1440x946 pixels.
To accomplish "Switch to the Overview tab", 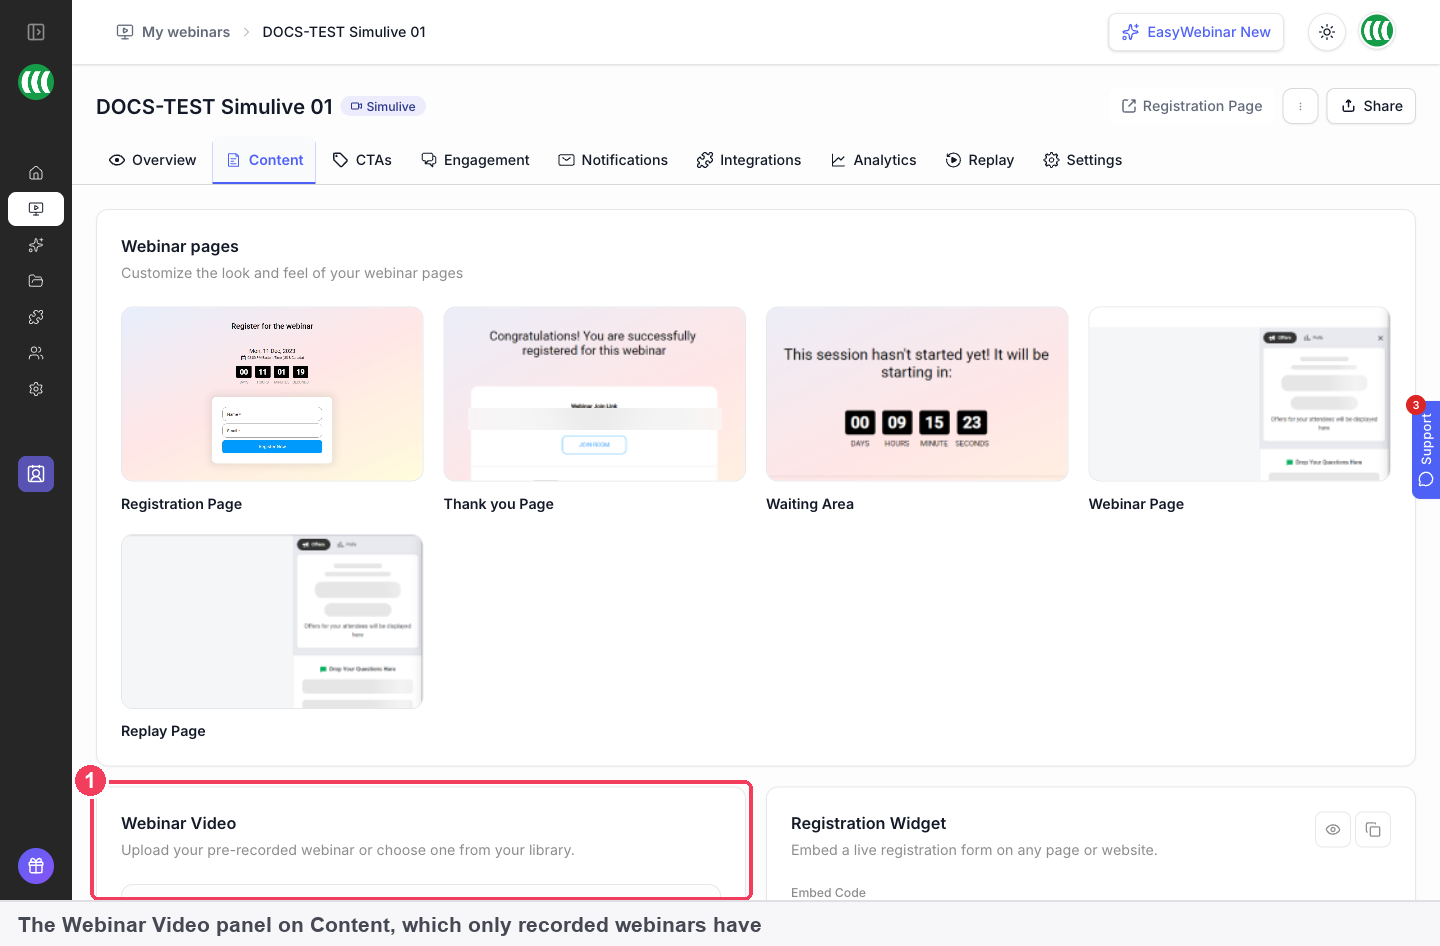I will click(152, 160).
